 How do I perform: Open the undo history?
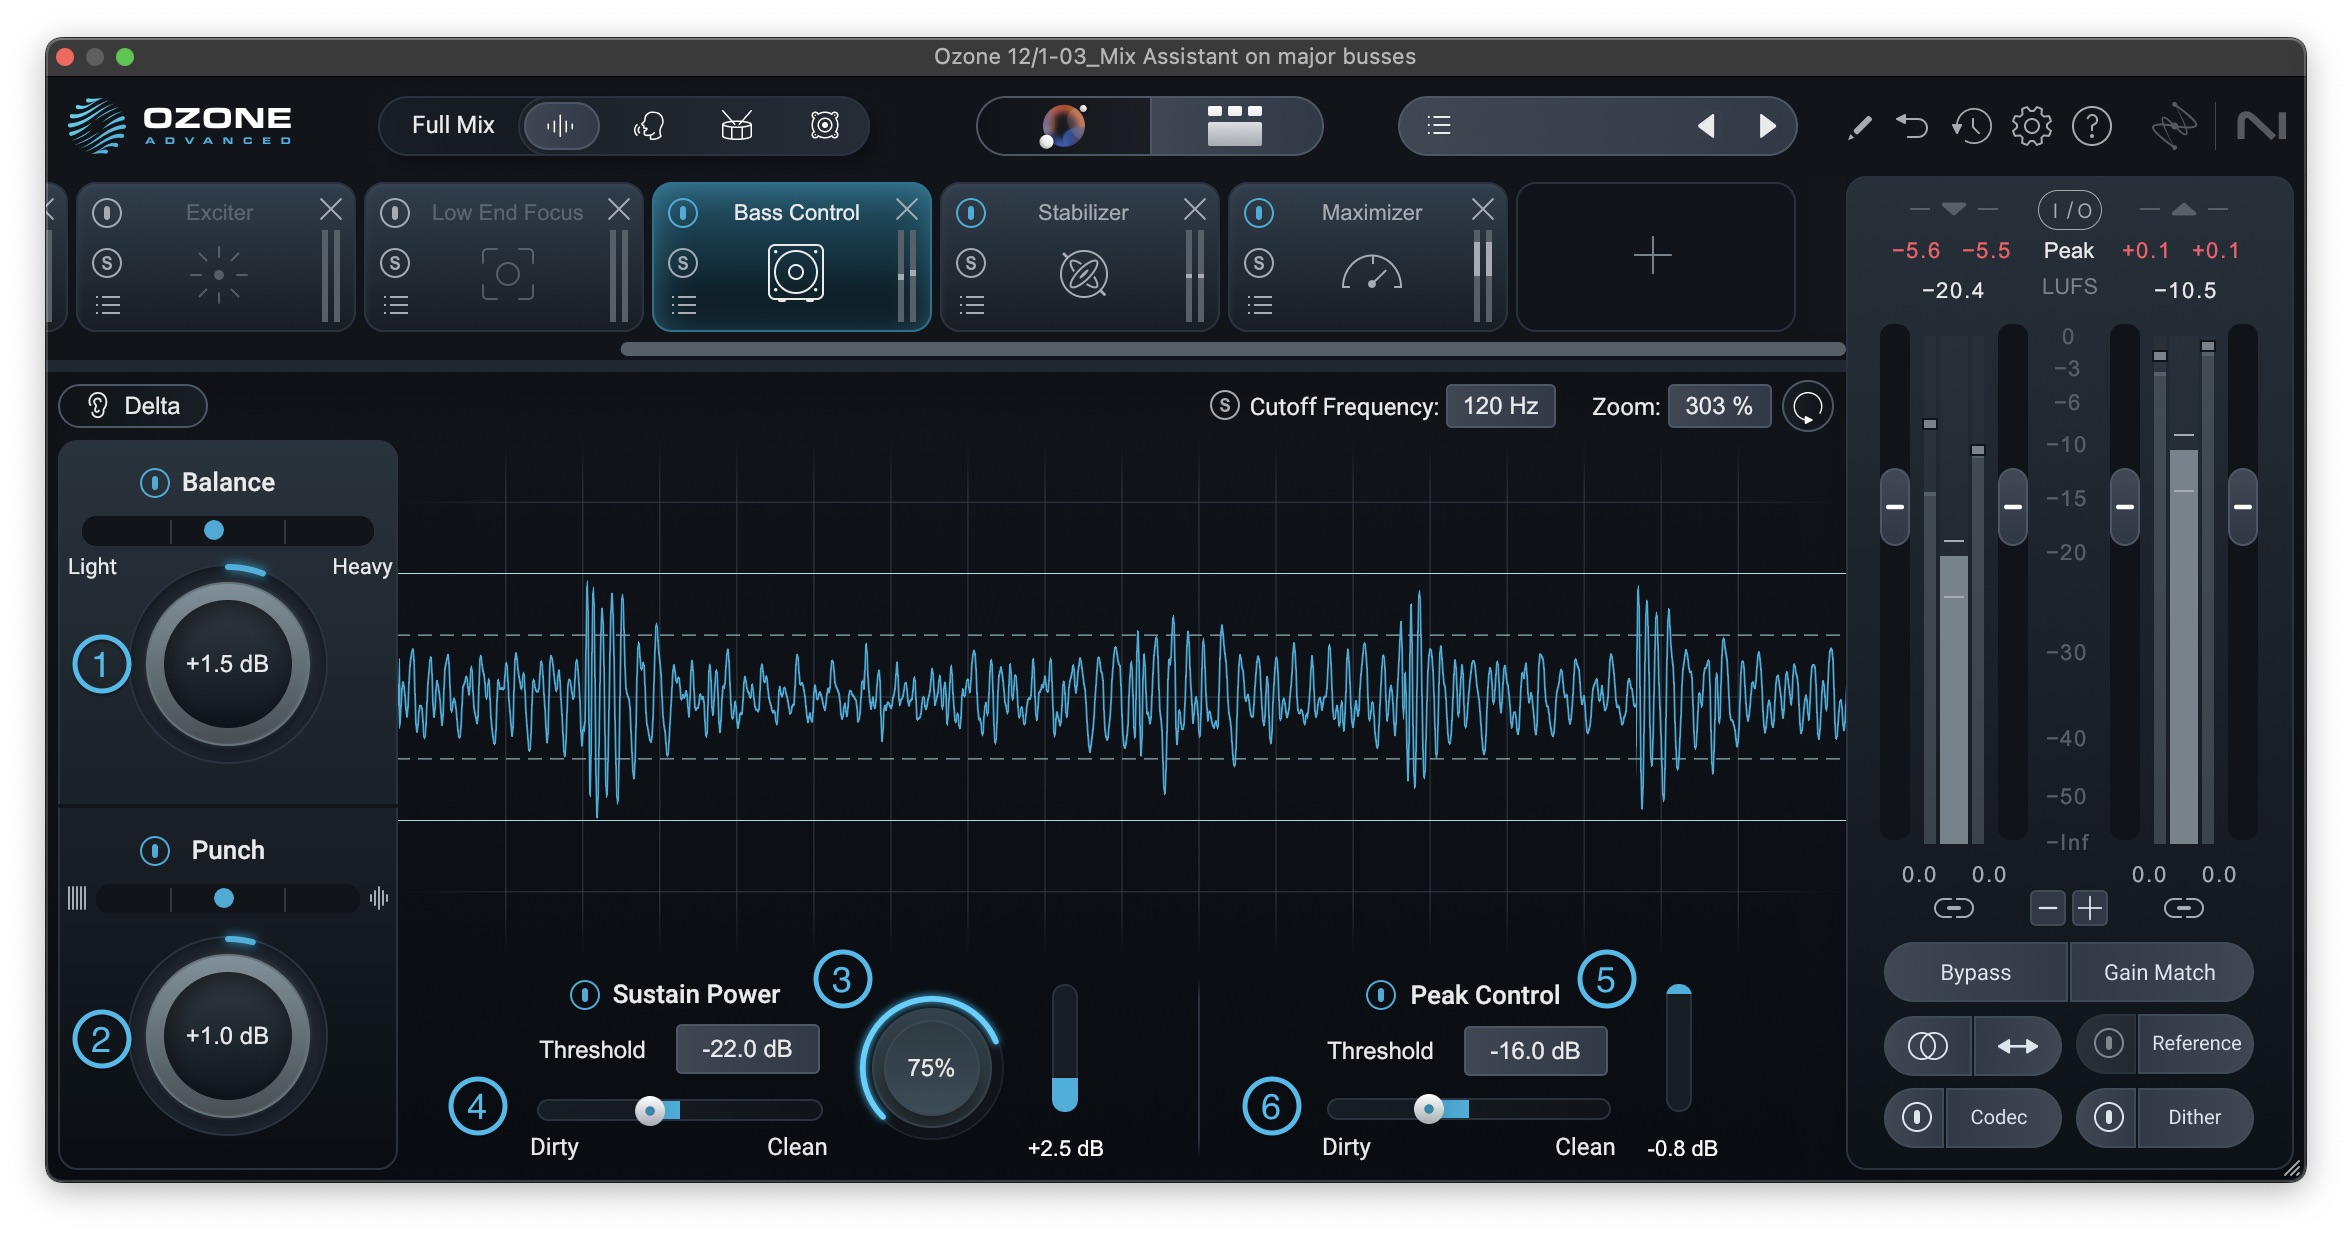(1971, 126)
